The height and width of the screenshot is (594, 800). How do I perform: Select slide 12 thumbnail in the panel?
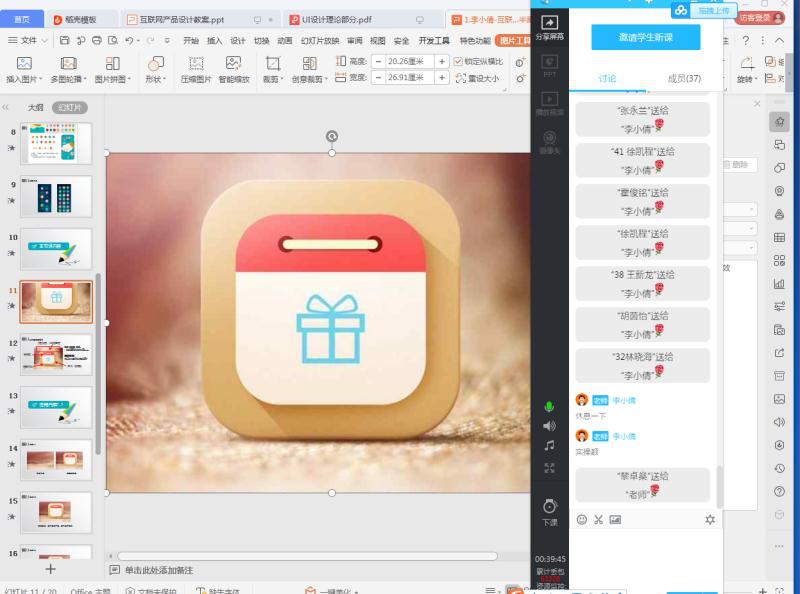pyautogui.click(x=56, y=354)
